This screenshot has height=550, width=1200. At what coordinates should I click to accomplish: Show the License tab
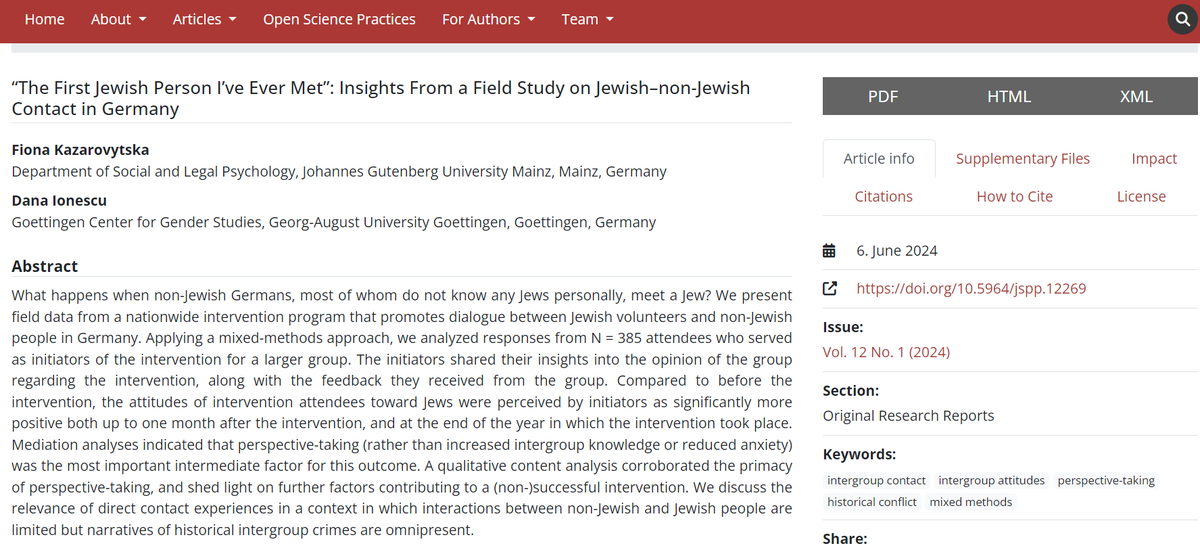click(x=1141, y=196)
